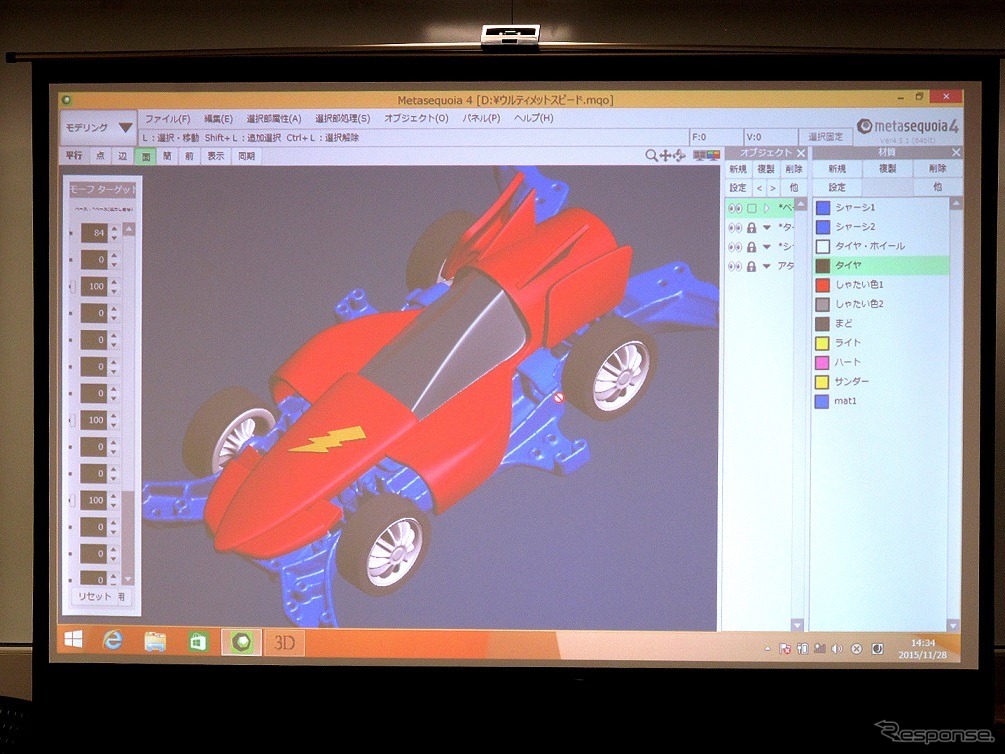The image size is (1005, 754).
Task: Click the ハート pink color swatch
Action: (822, 362)
